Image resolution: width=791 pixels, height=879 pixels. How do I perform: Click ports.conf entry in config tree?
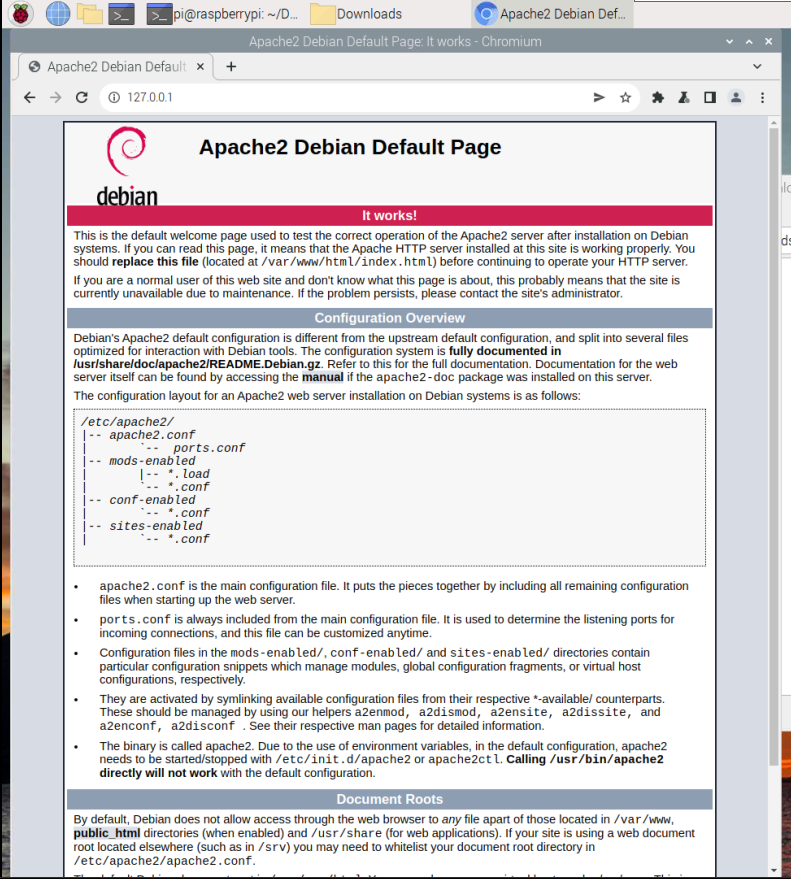pos(209,448)
